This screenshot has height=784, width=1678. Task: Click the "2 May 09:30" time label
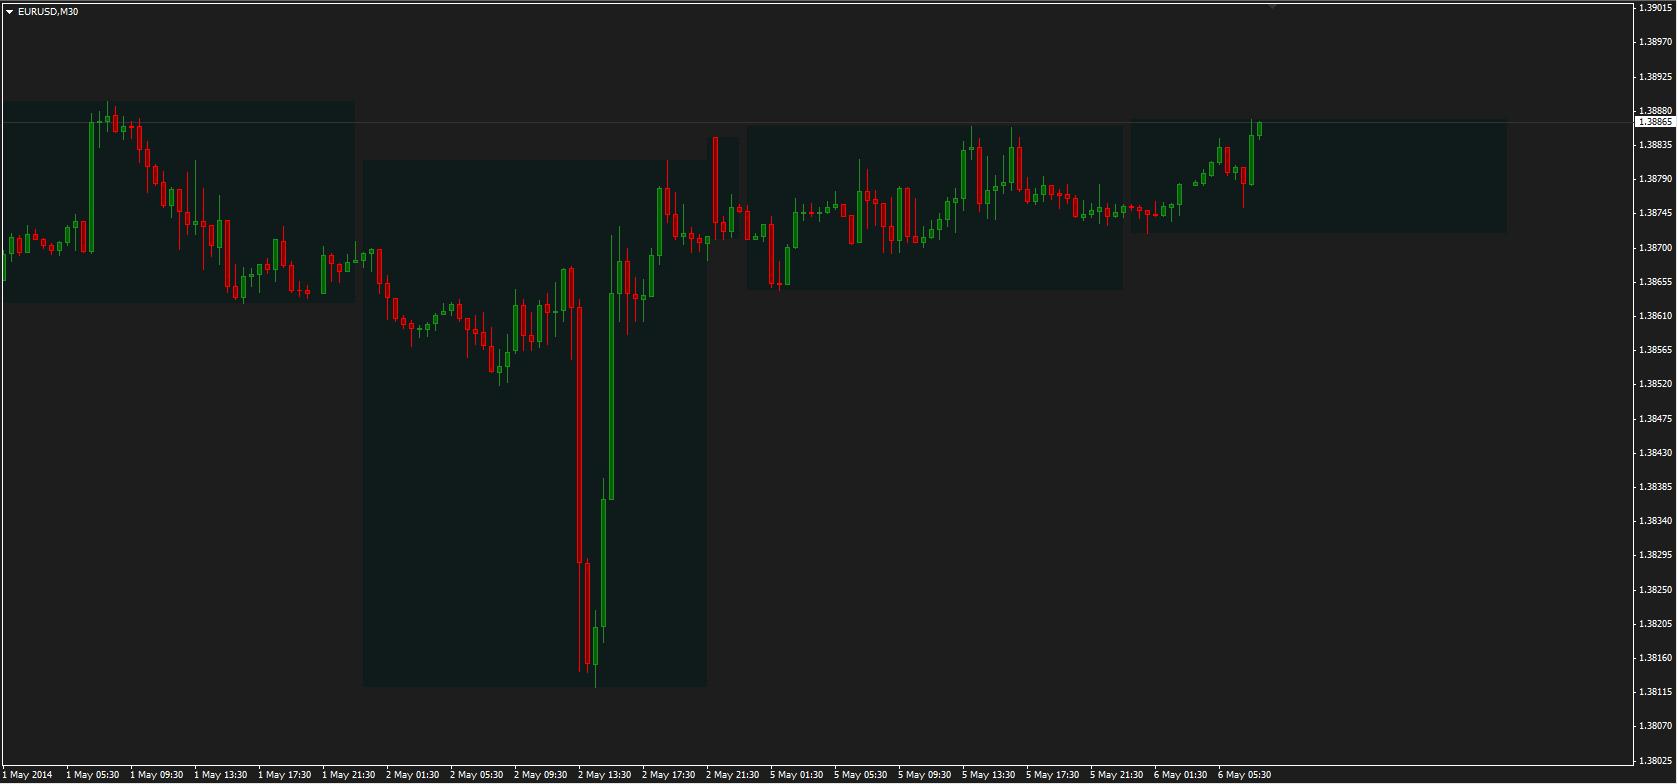pos(541,775)
